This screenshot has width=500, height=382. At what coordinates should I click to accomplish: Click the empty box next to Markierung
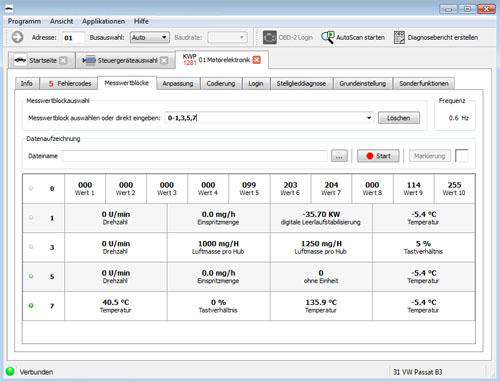pyautogui.click(x=462, y=156)
